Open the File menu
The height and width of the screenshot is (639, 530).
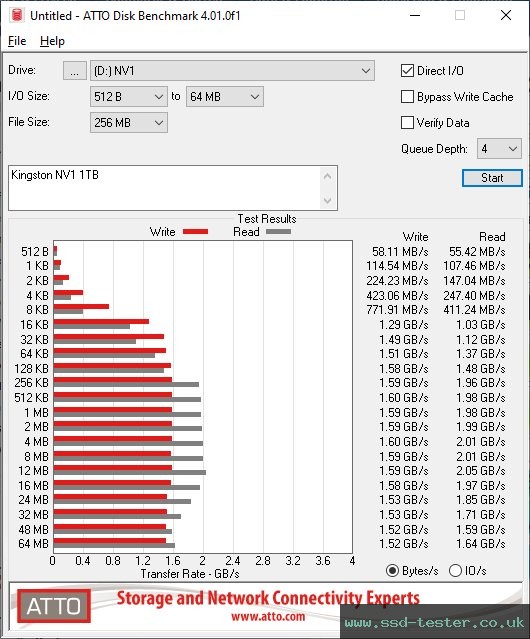[17, 41]
